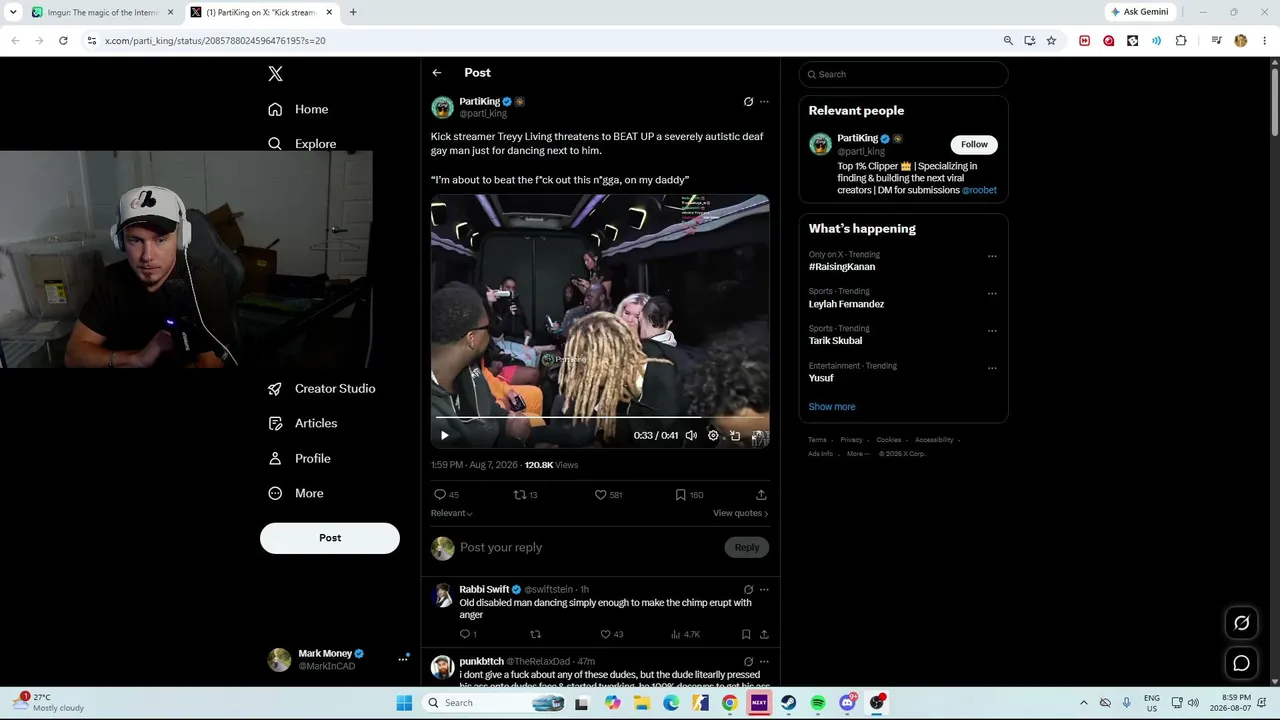Open Grok on Rabbi Swift's reply

748,590
